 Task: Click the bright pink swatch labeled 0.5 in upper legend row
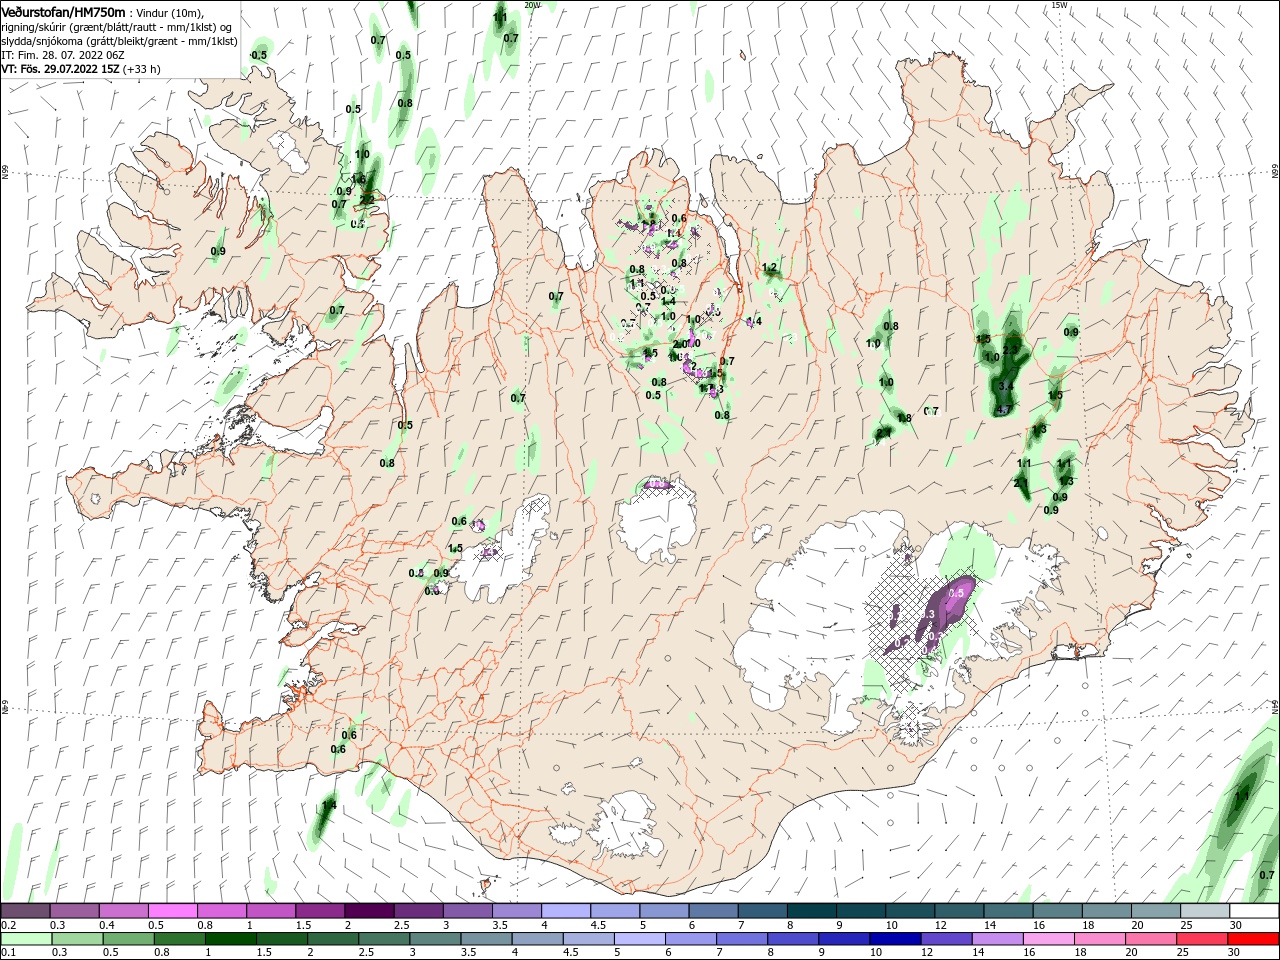173,911
